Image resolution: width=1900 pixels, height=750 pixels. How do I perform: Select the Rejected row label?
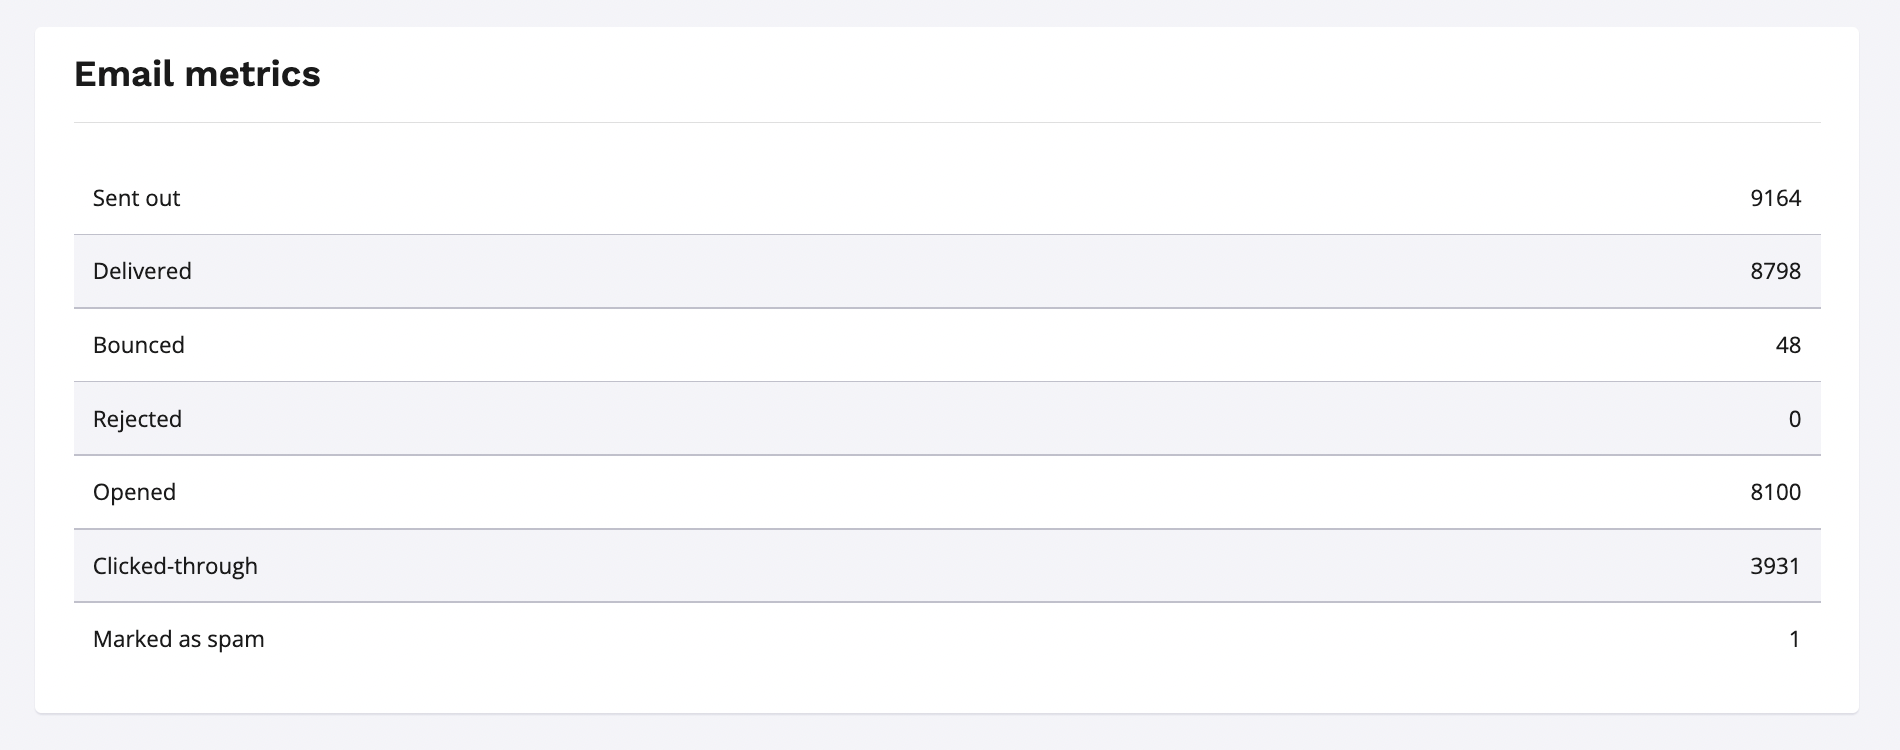[137, 419]
